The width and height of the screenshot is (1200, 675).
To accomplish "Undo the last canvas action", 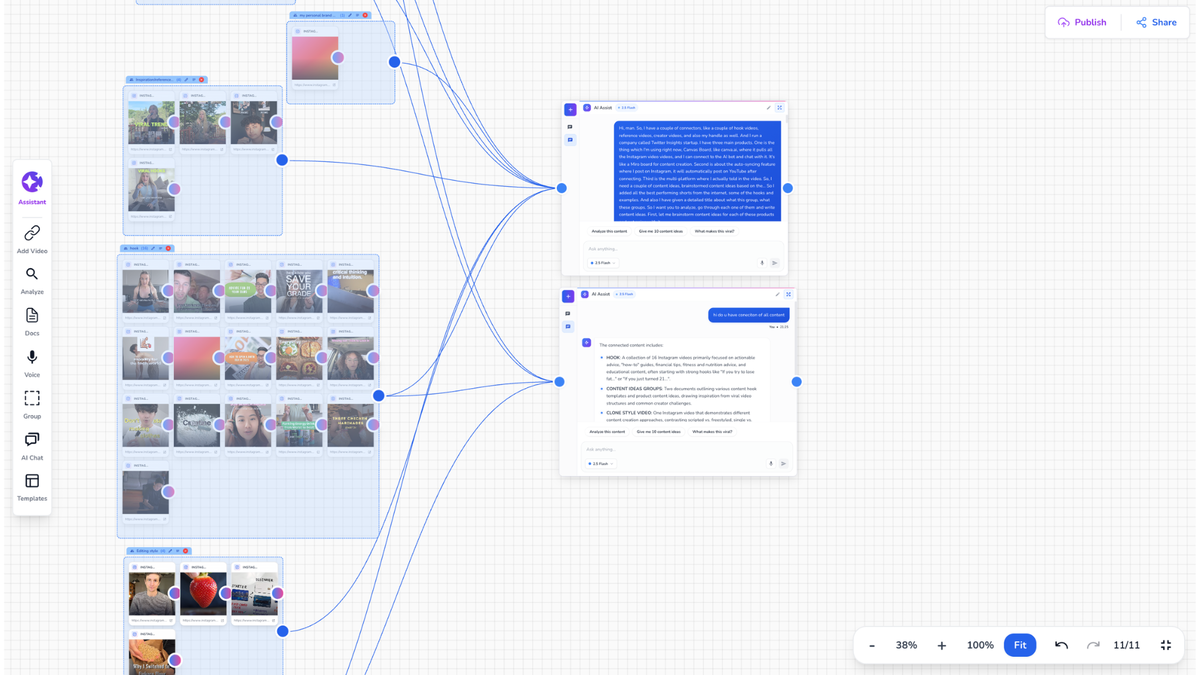I will [x=1061, y=645].
